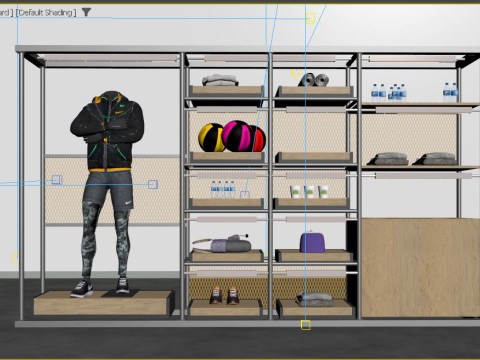
Task: Select the wooden platform under the mannequin
Action: [x=103, y=303]
